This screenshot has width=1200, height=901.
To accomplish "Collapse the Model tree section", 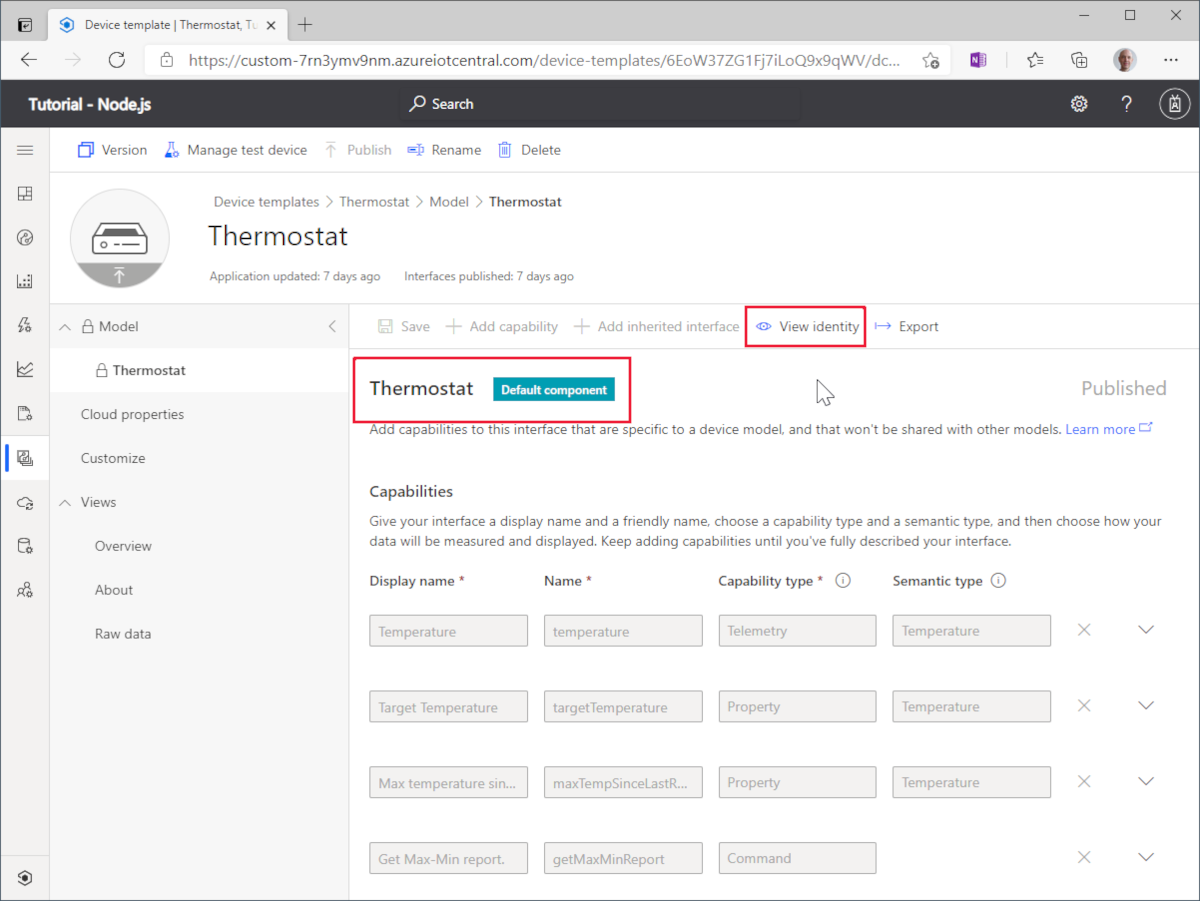I will [x=64, y=326].
